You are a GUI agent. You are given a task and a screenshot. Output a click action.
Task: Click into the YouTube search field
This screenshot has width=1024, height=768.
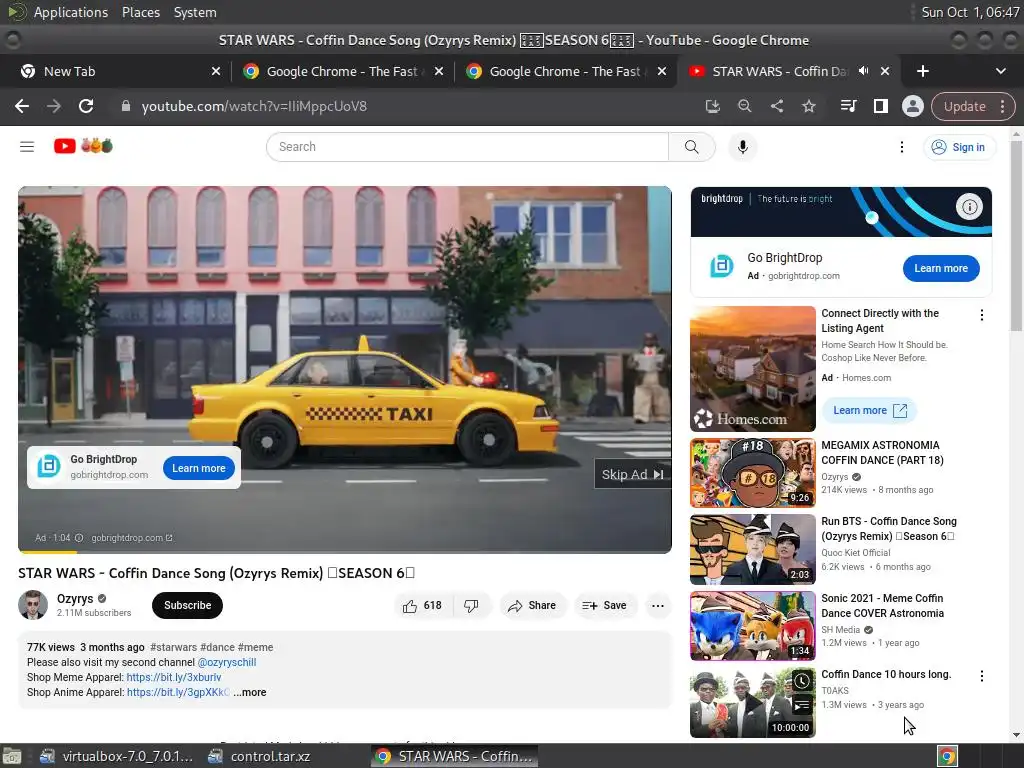(x=468, y=147)
